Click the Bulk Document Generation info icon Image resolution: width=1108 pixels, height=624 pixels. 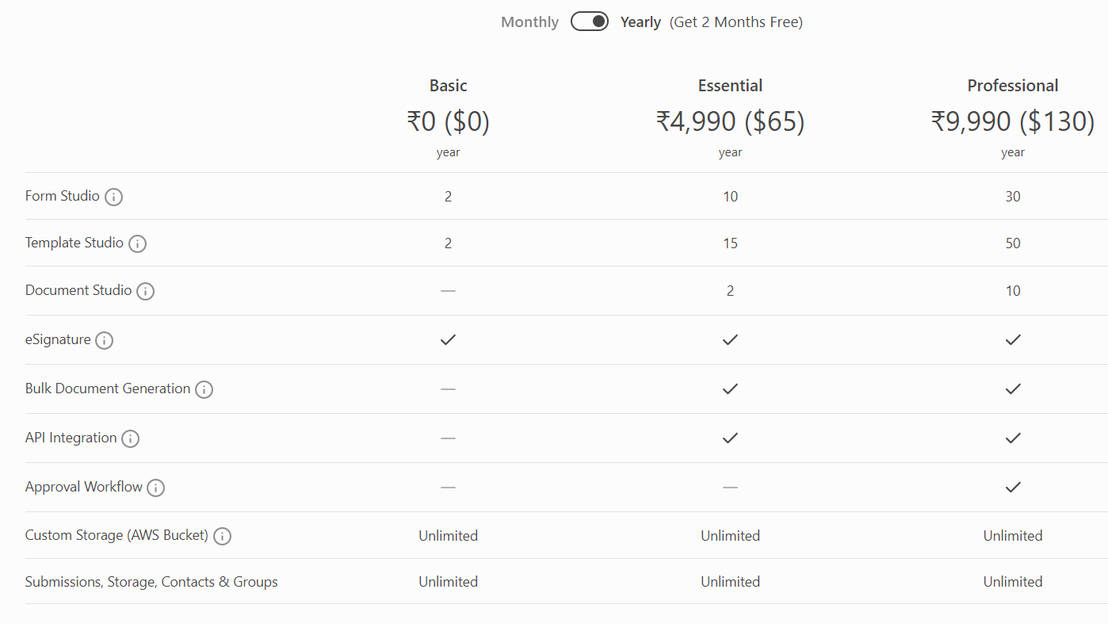point(203,389)
